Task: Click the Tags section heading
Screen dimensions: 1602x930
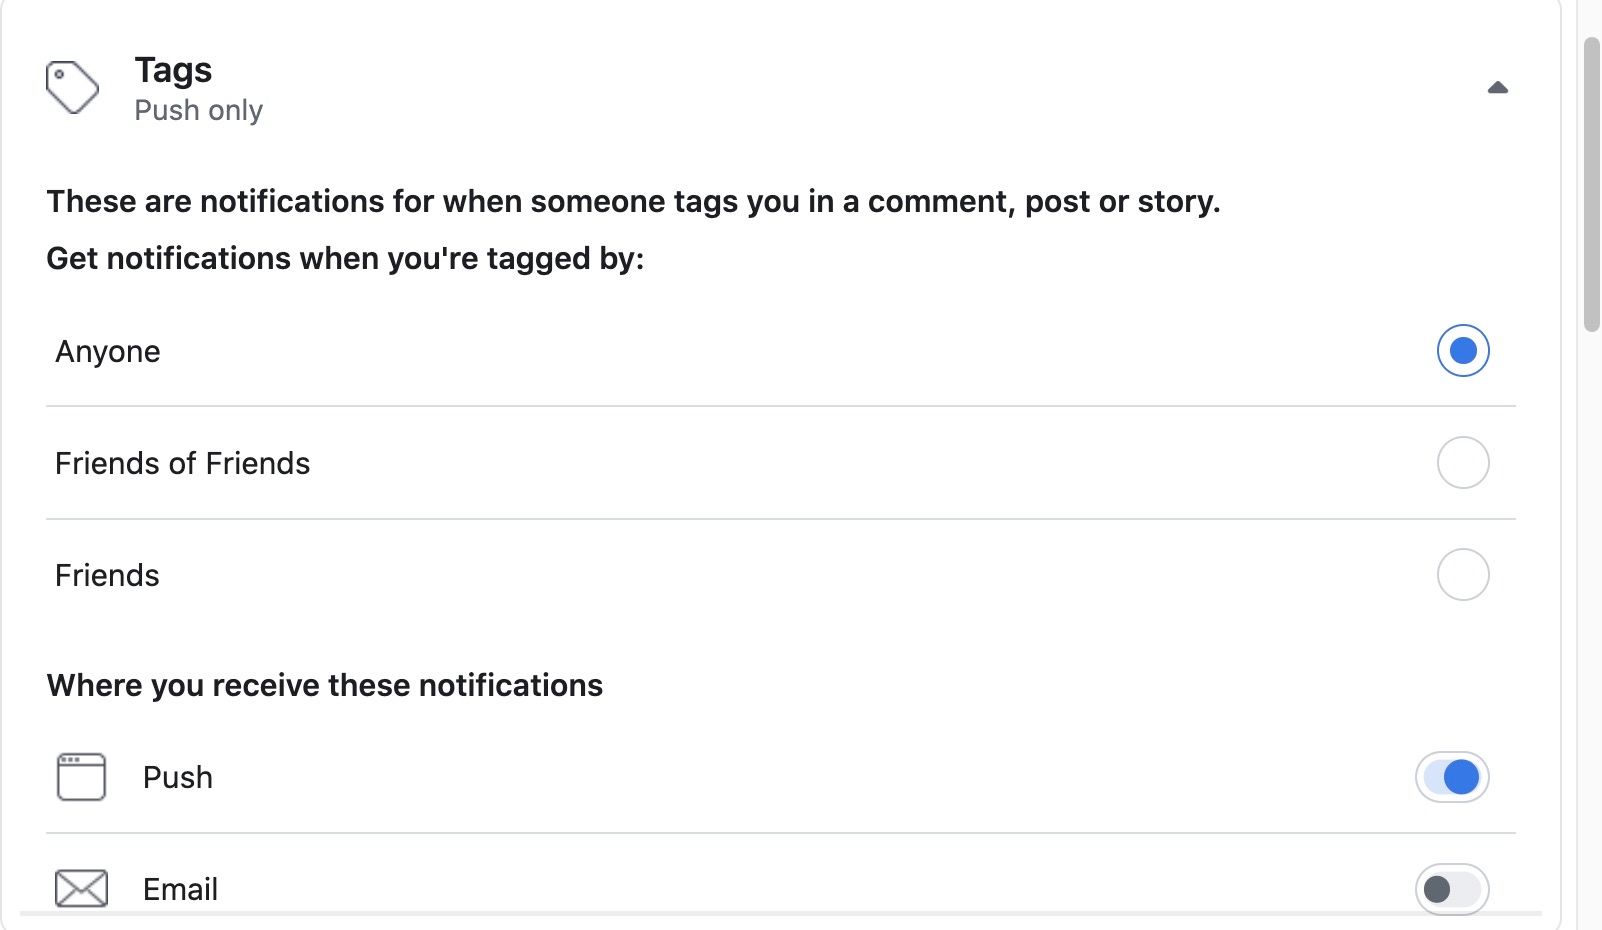Action: (x=173, y=70)
